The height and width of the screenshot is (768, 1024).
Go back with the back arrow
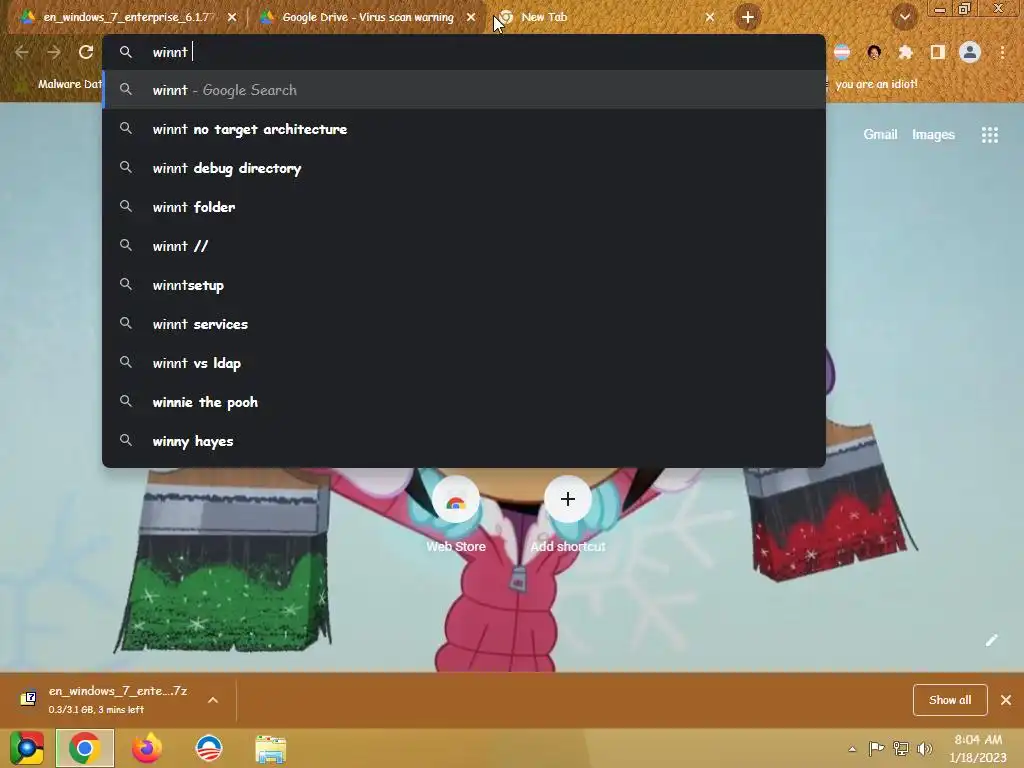tap(22, 52)
